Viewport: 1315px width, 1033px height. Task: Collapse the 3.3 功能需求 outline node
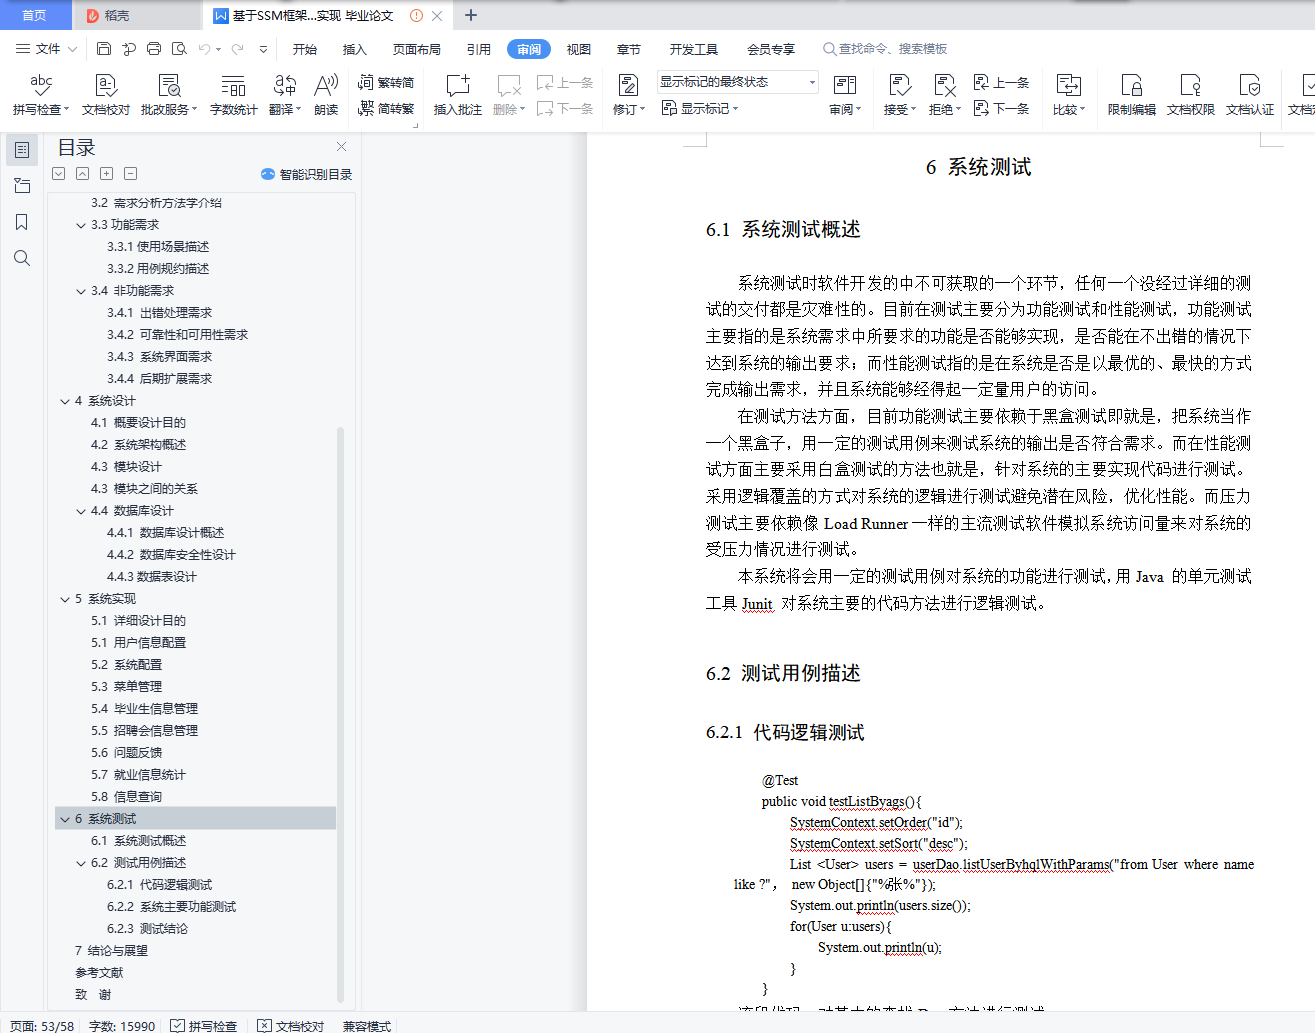[81, 225]
